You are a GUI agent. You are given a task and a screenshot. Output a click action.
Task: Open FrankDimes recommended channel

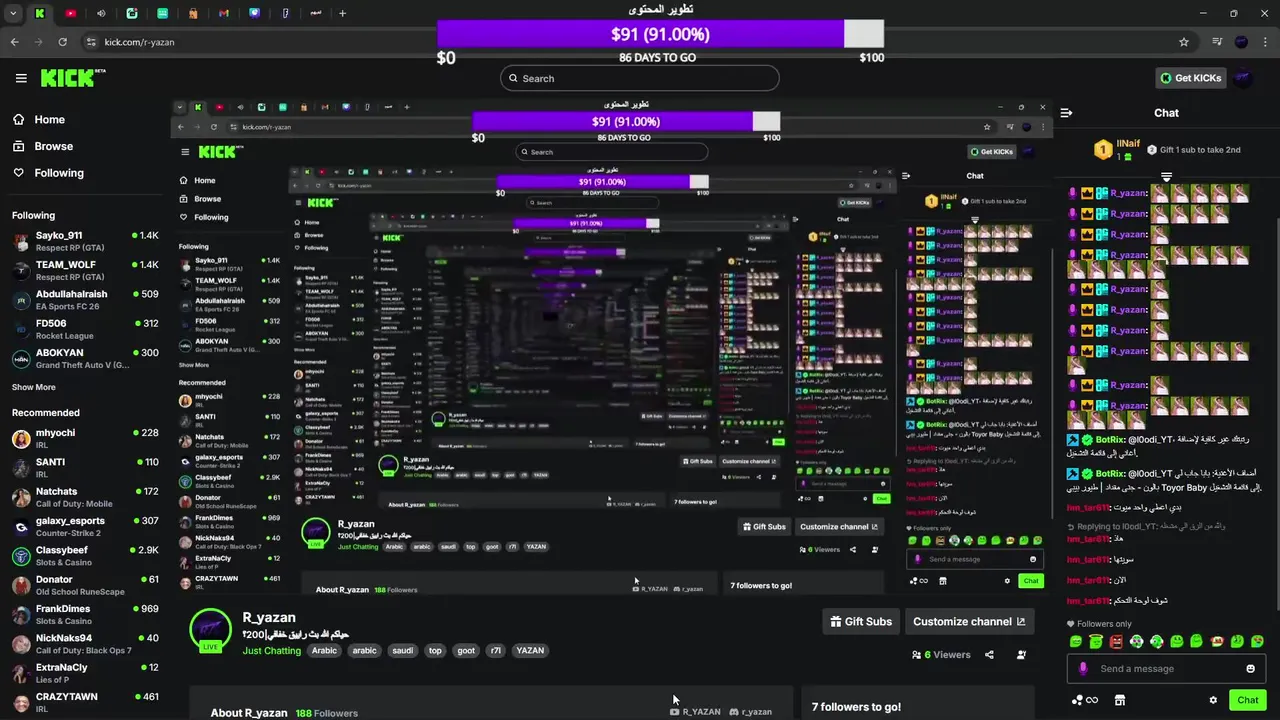pos(85,614)
